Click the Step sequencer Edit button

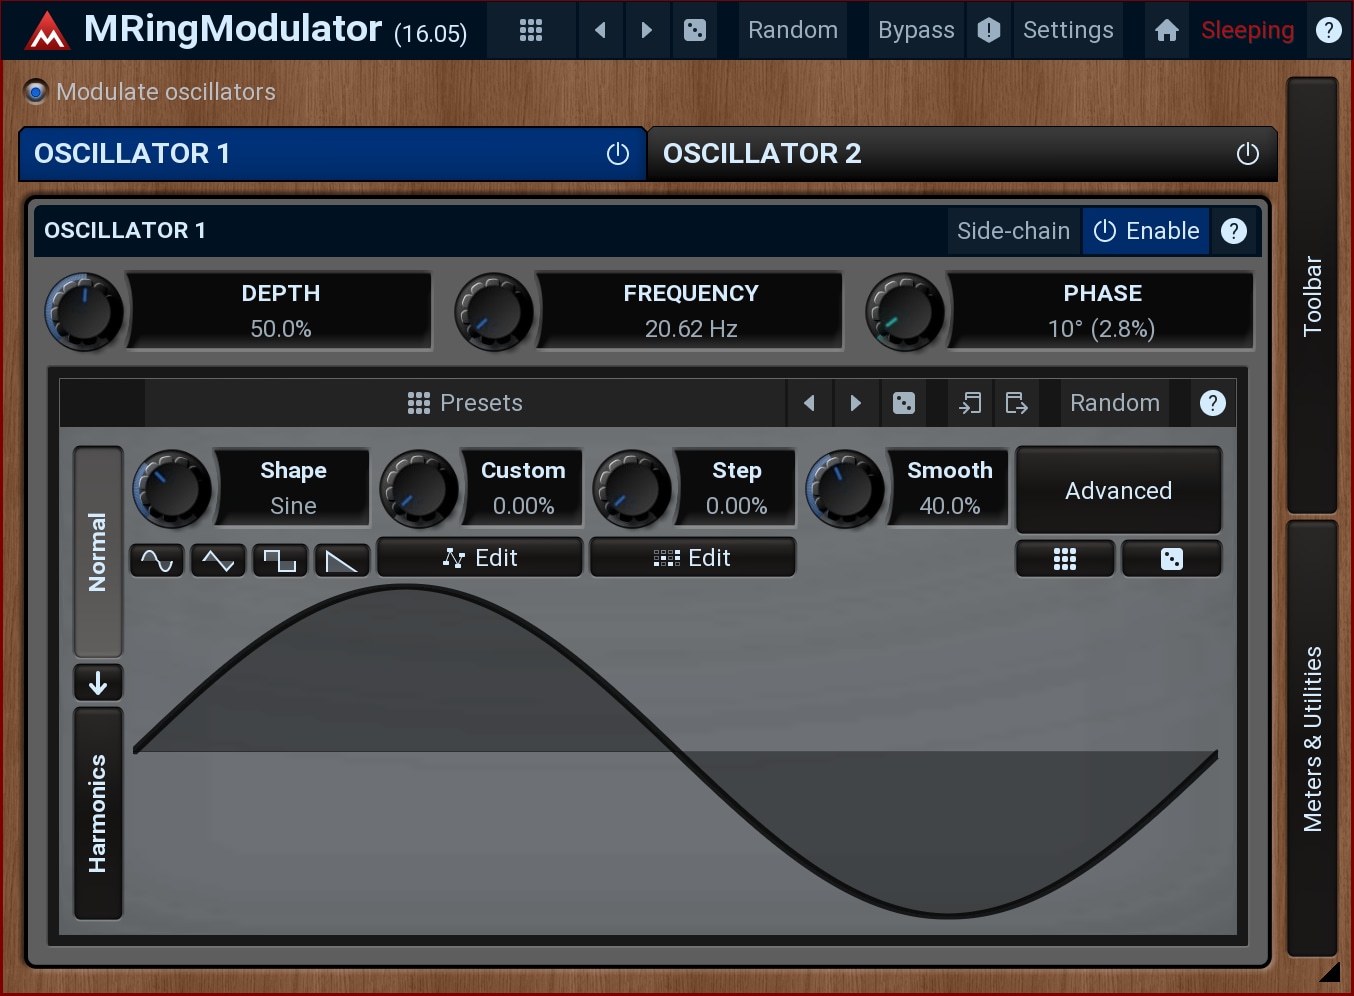point(693,558)
